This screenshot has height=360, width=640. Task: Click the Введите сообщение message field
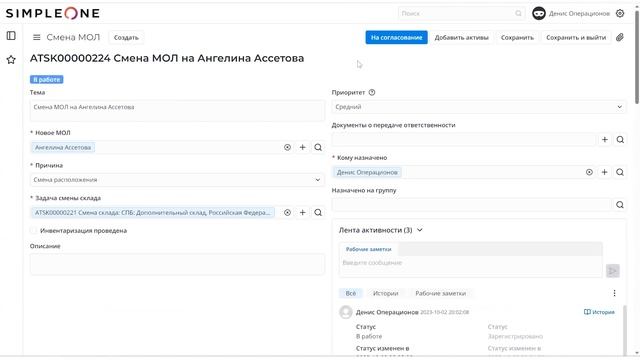pos(471,266)
